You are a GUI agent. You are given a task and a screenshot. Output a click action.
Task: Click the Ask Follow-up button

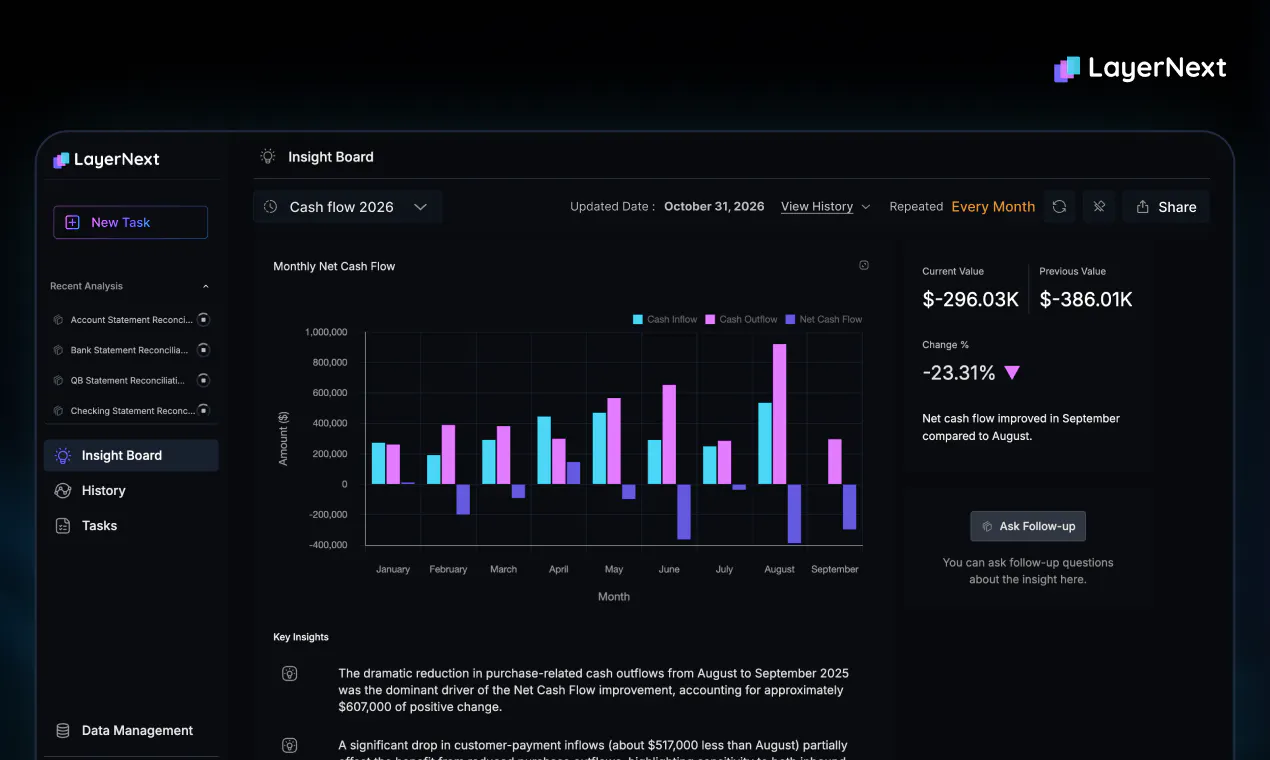tap(1028, 526)
